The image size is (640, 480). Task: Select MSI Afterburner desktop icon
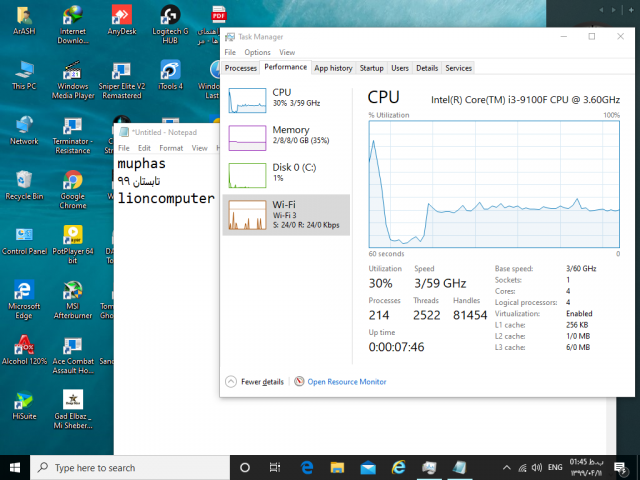(x=73, y=300)
